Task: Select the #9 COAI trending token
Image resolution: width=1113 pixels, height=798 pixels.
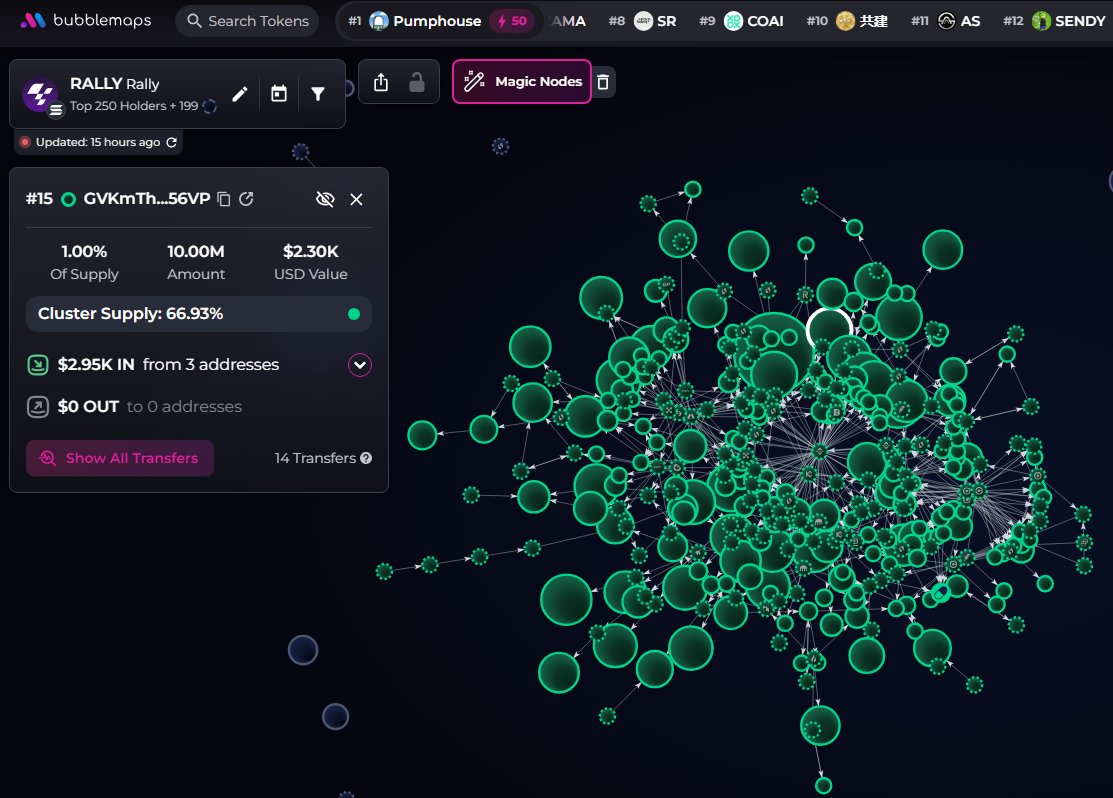Action: point(755,21)
